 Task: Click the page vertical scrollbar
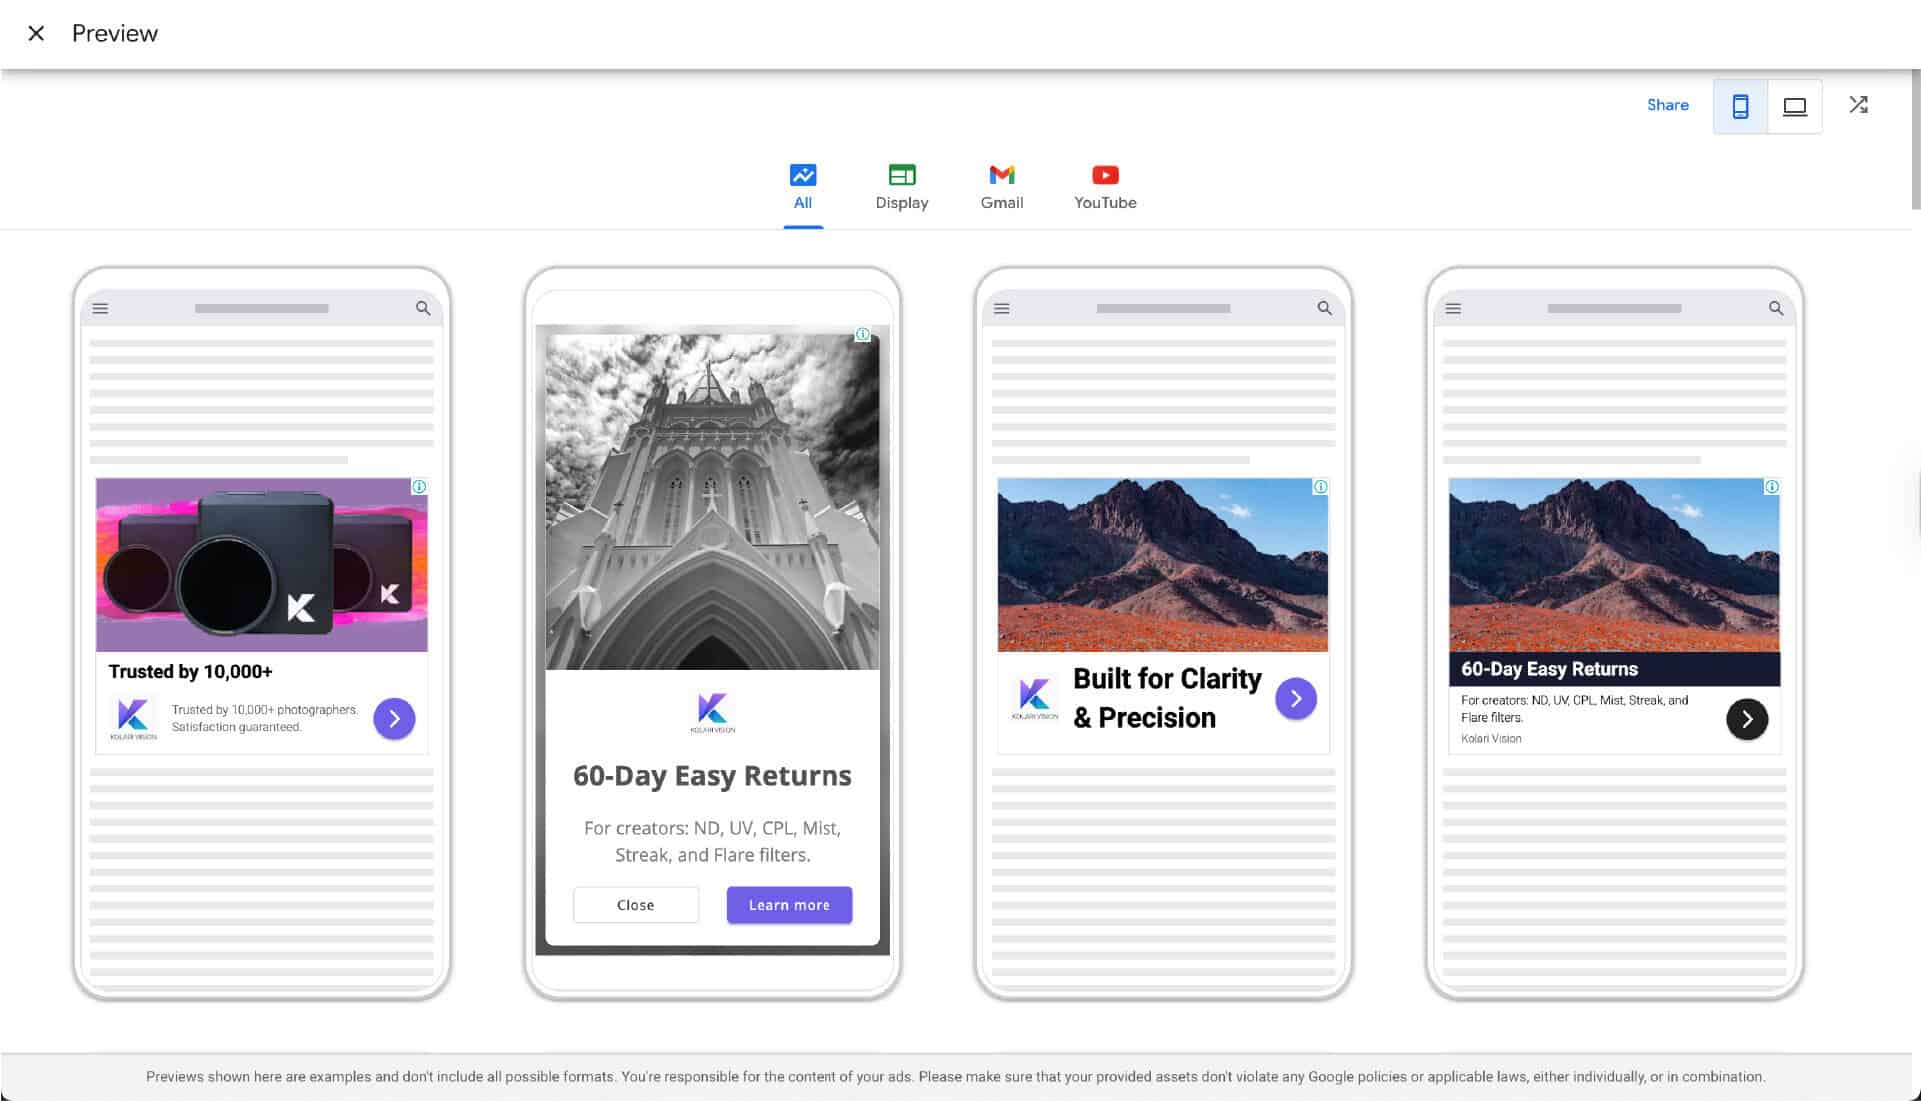(x=1915, y=140)
